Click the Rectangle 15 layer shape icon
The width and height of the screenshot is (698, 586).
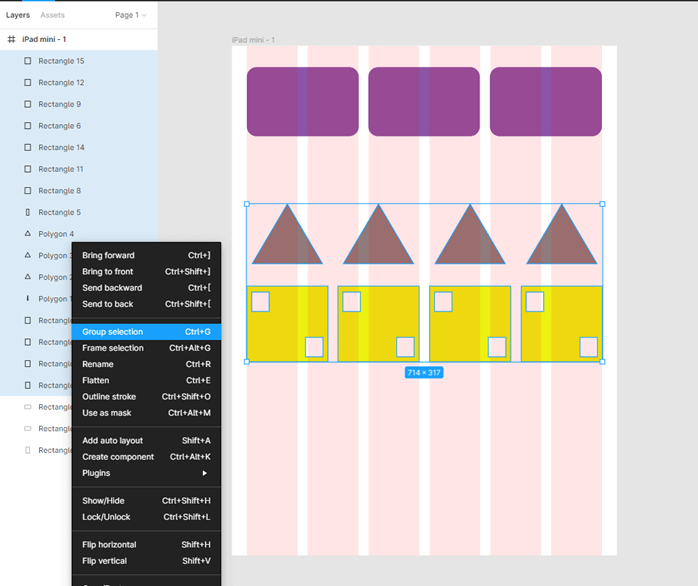27,61
